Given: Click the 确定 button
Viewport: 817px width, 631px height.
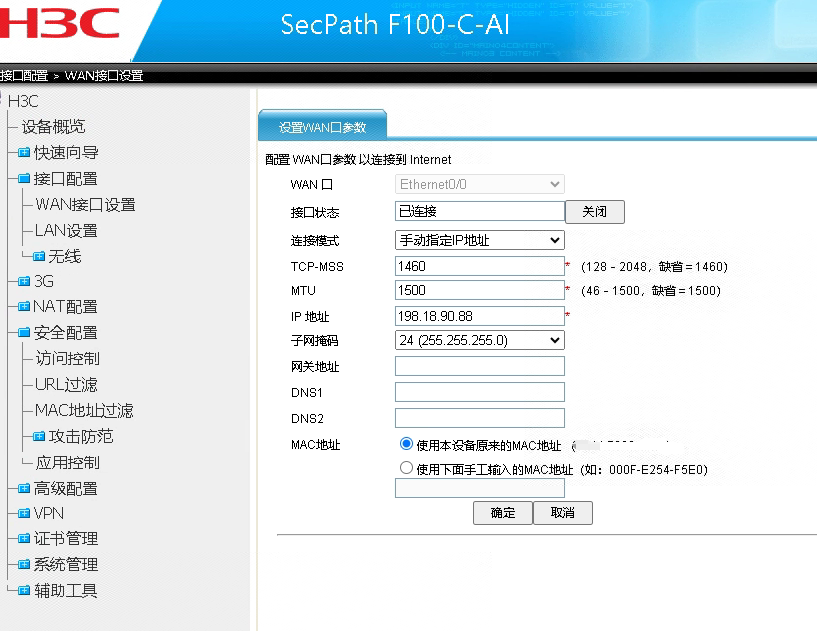Looking at the screenshot, I should [x=503, y=513].
